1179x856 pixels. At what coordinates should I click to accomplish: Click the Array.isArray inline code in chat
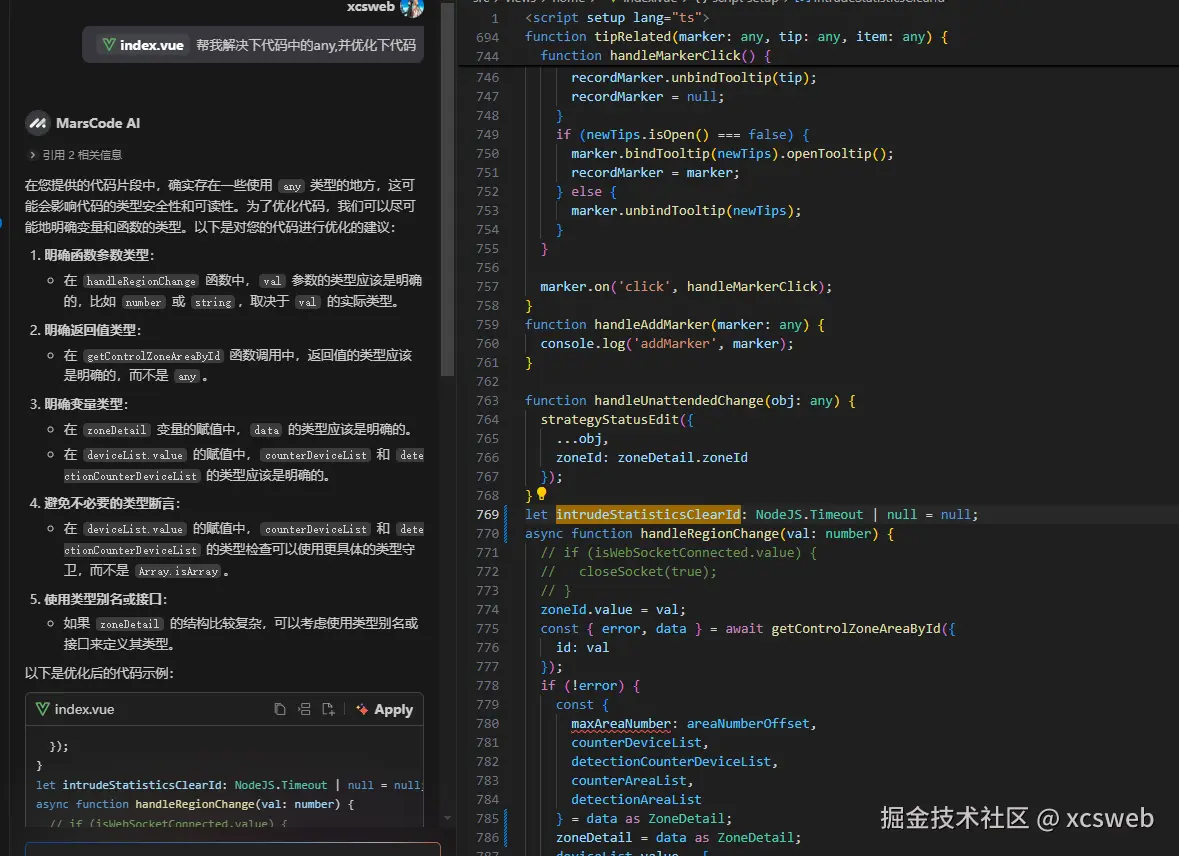pyautogui.click(x=178, y=572)
